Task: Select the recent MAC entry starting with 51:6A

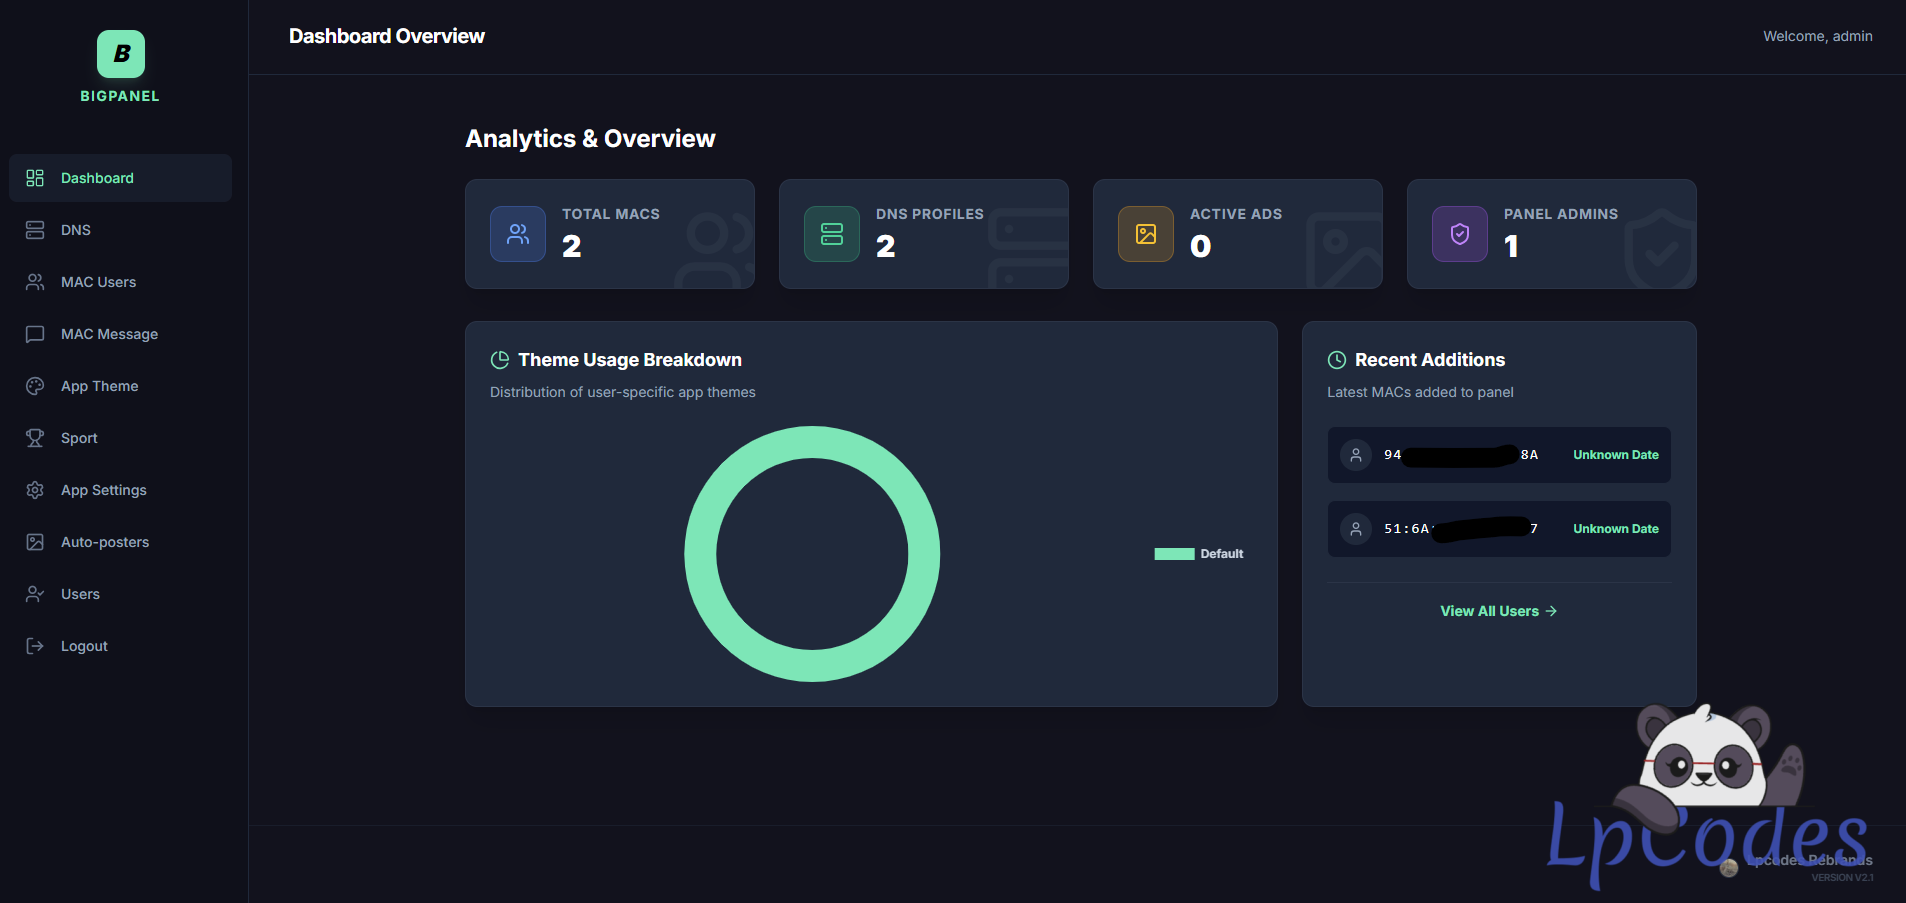Action: [1498, 529]
